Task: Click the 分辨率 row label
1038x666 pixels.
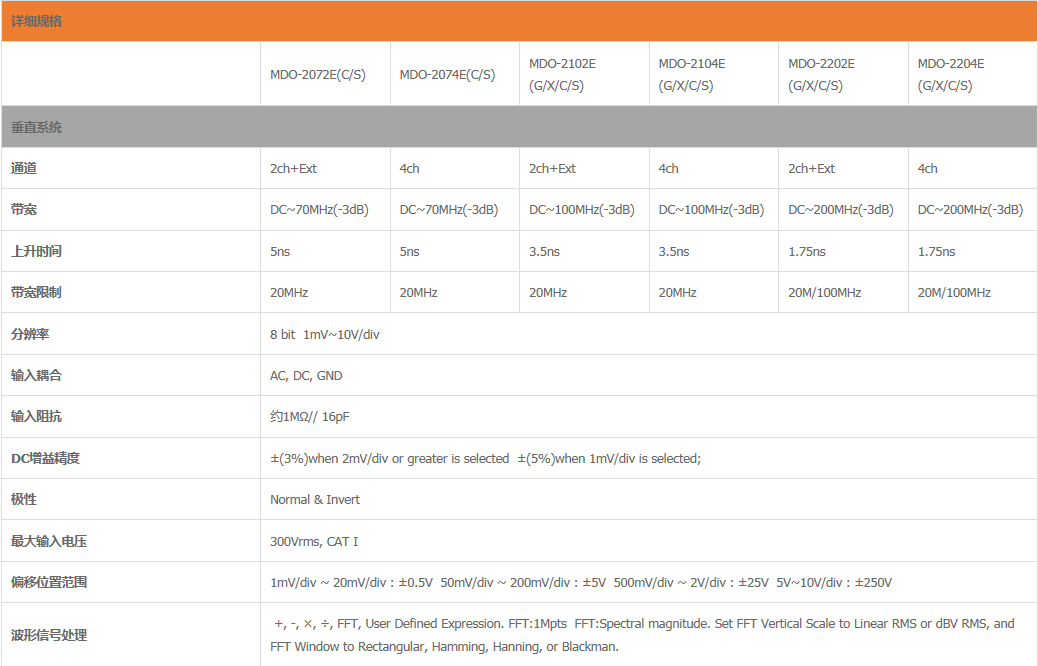Action: tap(30, 334)
